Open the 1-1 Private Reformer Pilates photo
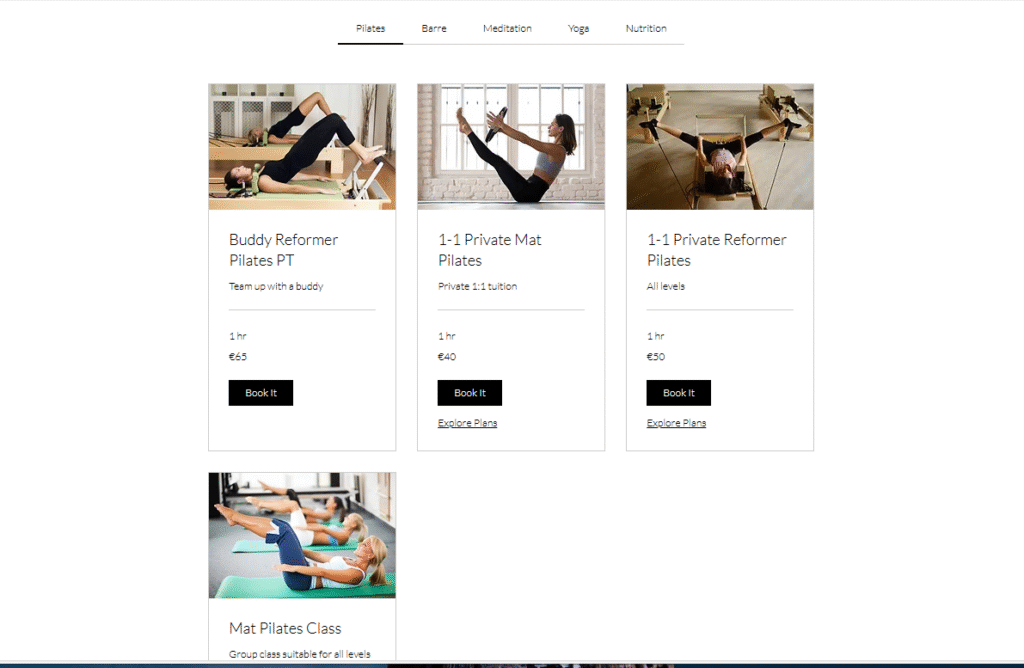Screen dimensions: 1024x668 click(720, 147)
